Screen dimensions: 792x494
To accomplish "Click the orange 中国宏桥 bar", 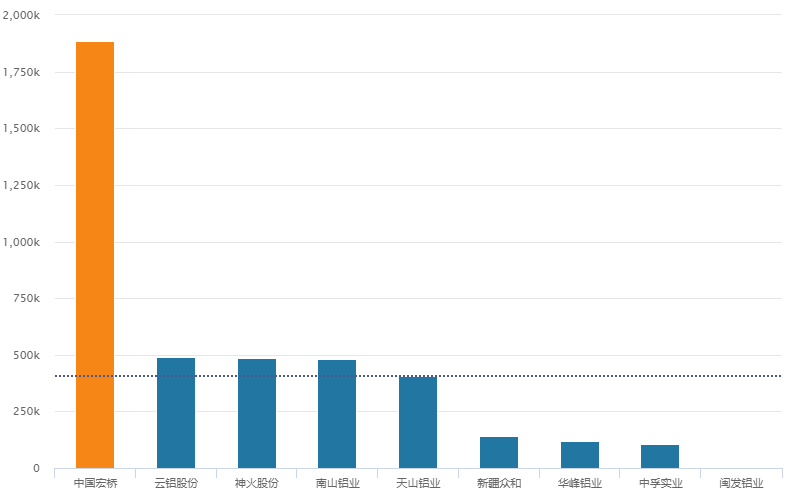I will tap(95, 255).
